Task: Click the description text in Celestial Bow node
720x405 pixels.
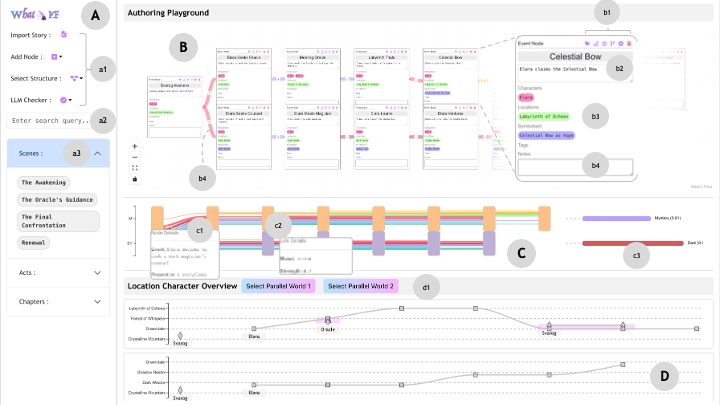Action: (x=558, y=69)
